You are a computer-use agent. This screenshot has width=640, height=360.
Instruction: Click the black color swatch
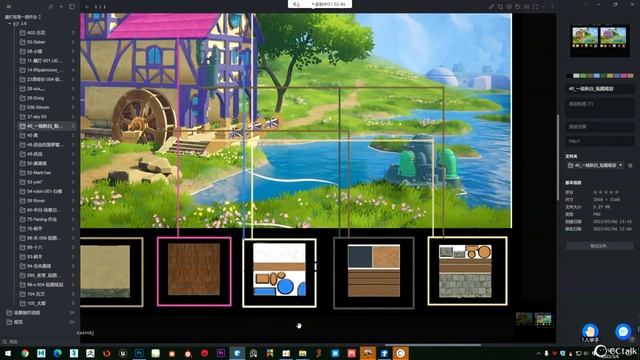(569, 76)
